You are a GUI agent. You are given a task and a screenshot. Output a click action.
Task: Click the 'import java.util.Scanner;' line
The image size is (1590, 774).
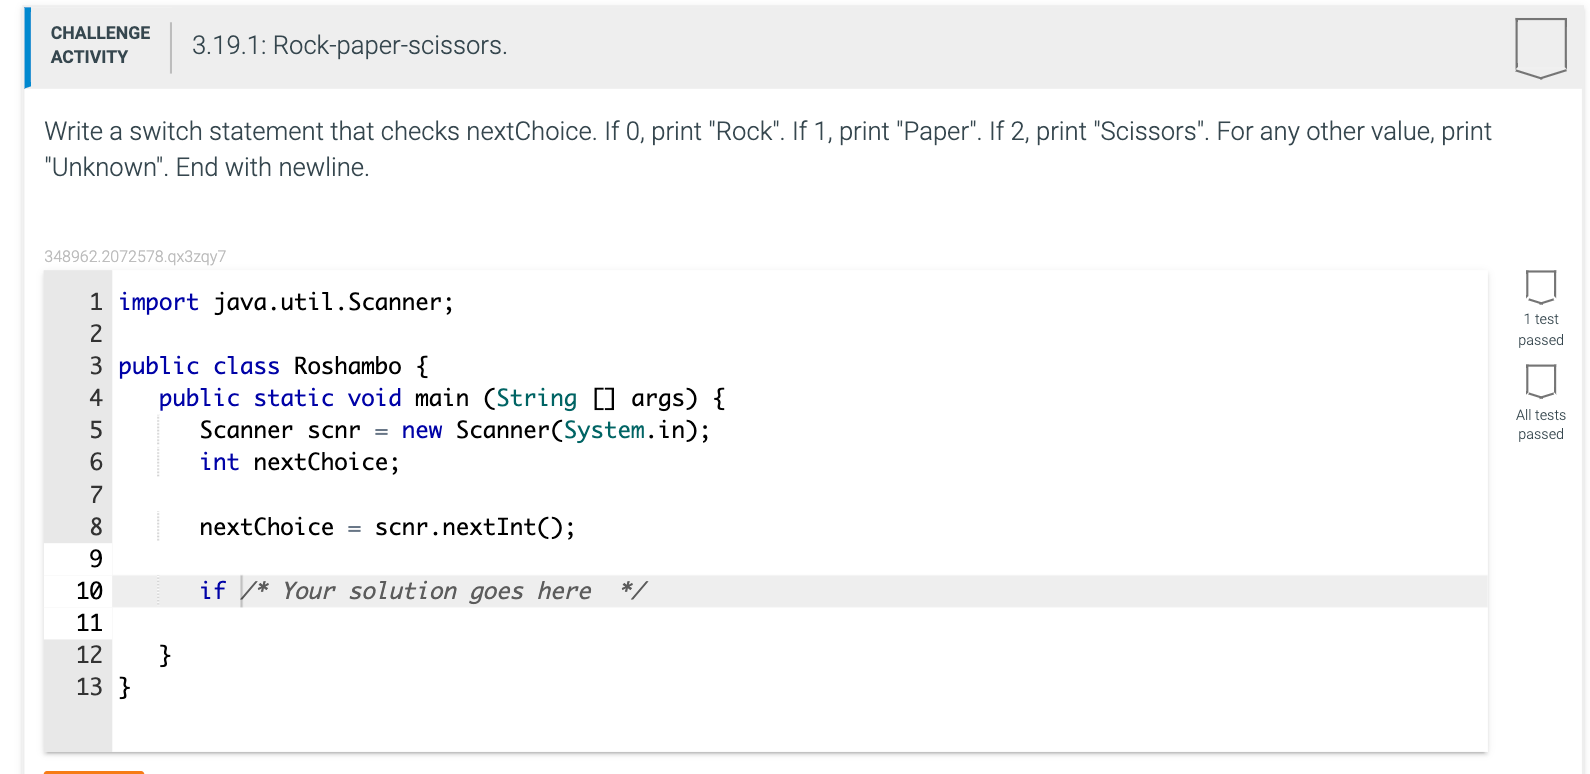pyautogui.click(x=286, y=302)
